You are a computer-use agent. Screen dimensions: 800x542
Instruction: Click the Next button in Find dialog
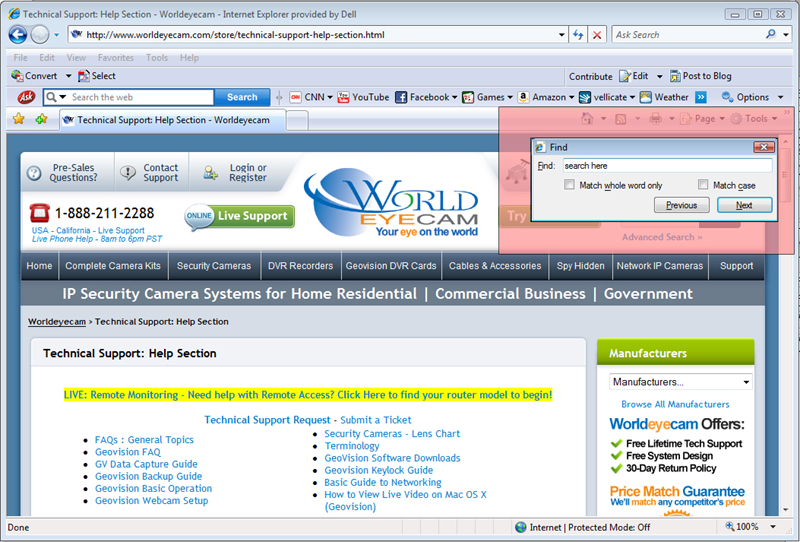pos(744,205)
